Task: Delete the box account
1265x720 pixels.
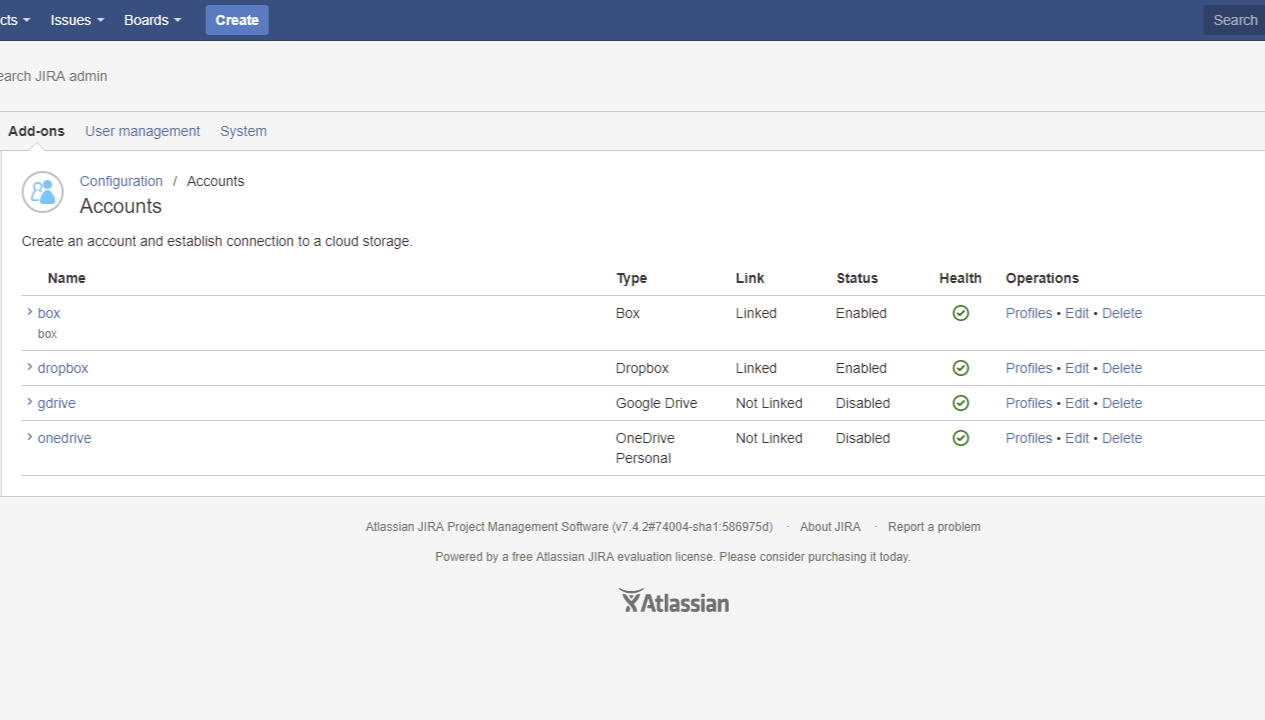Action: click(x=1122, y=313)
